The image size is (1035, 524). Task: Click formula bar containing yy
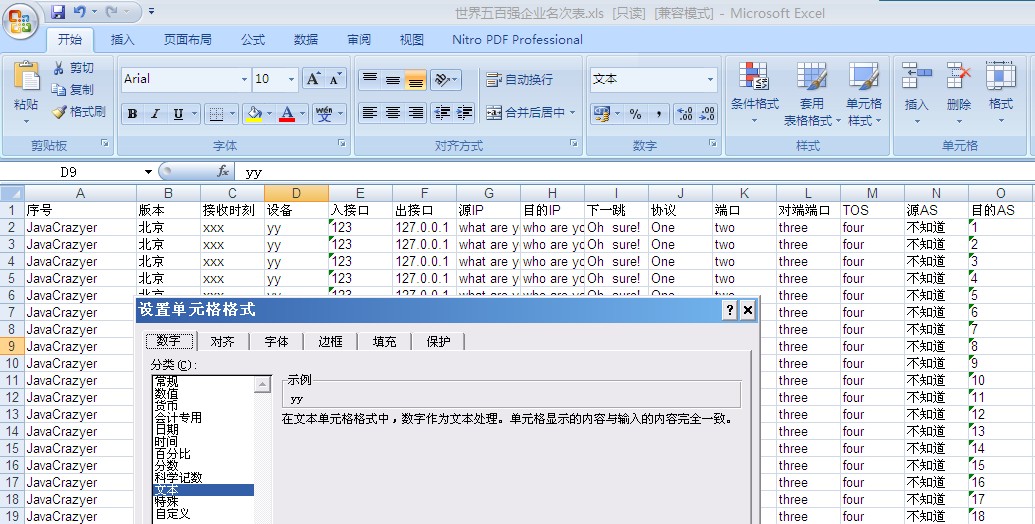pyautogui.click(x=634, y=172)
